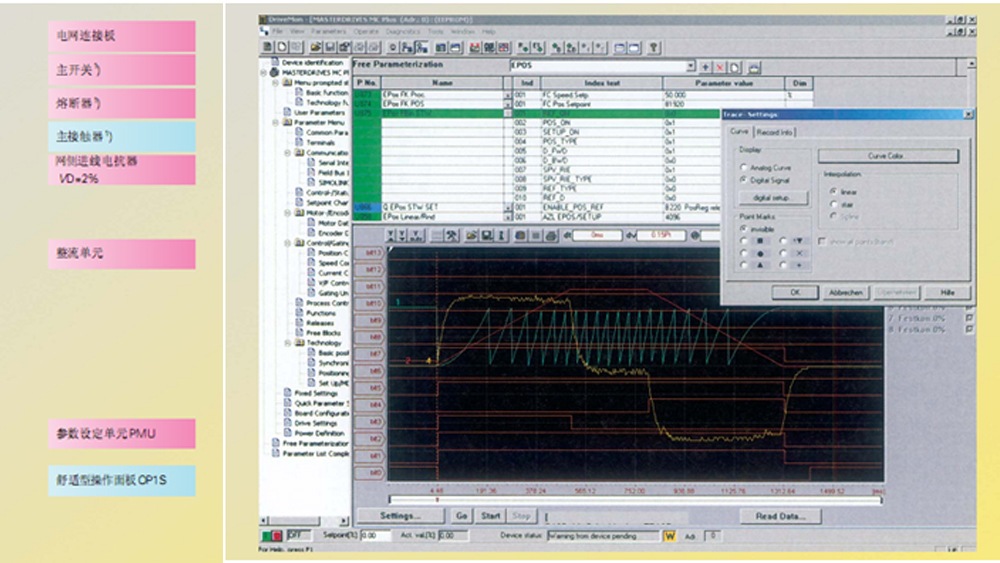
Task: Select invisible point marks option
Action: [744, 228]
